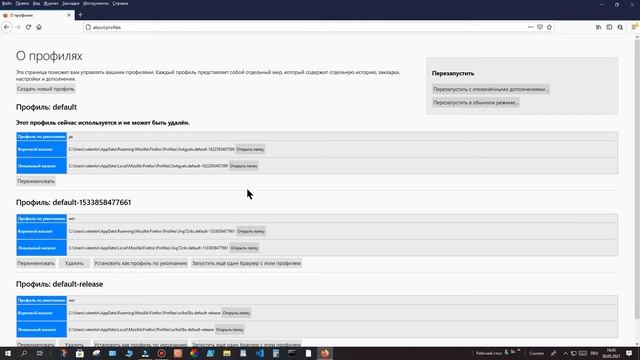Rename the default profile
This screenshot has height=360, width=640.
tap(36, 181)
